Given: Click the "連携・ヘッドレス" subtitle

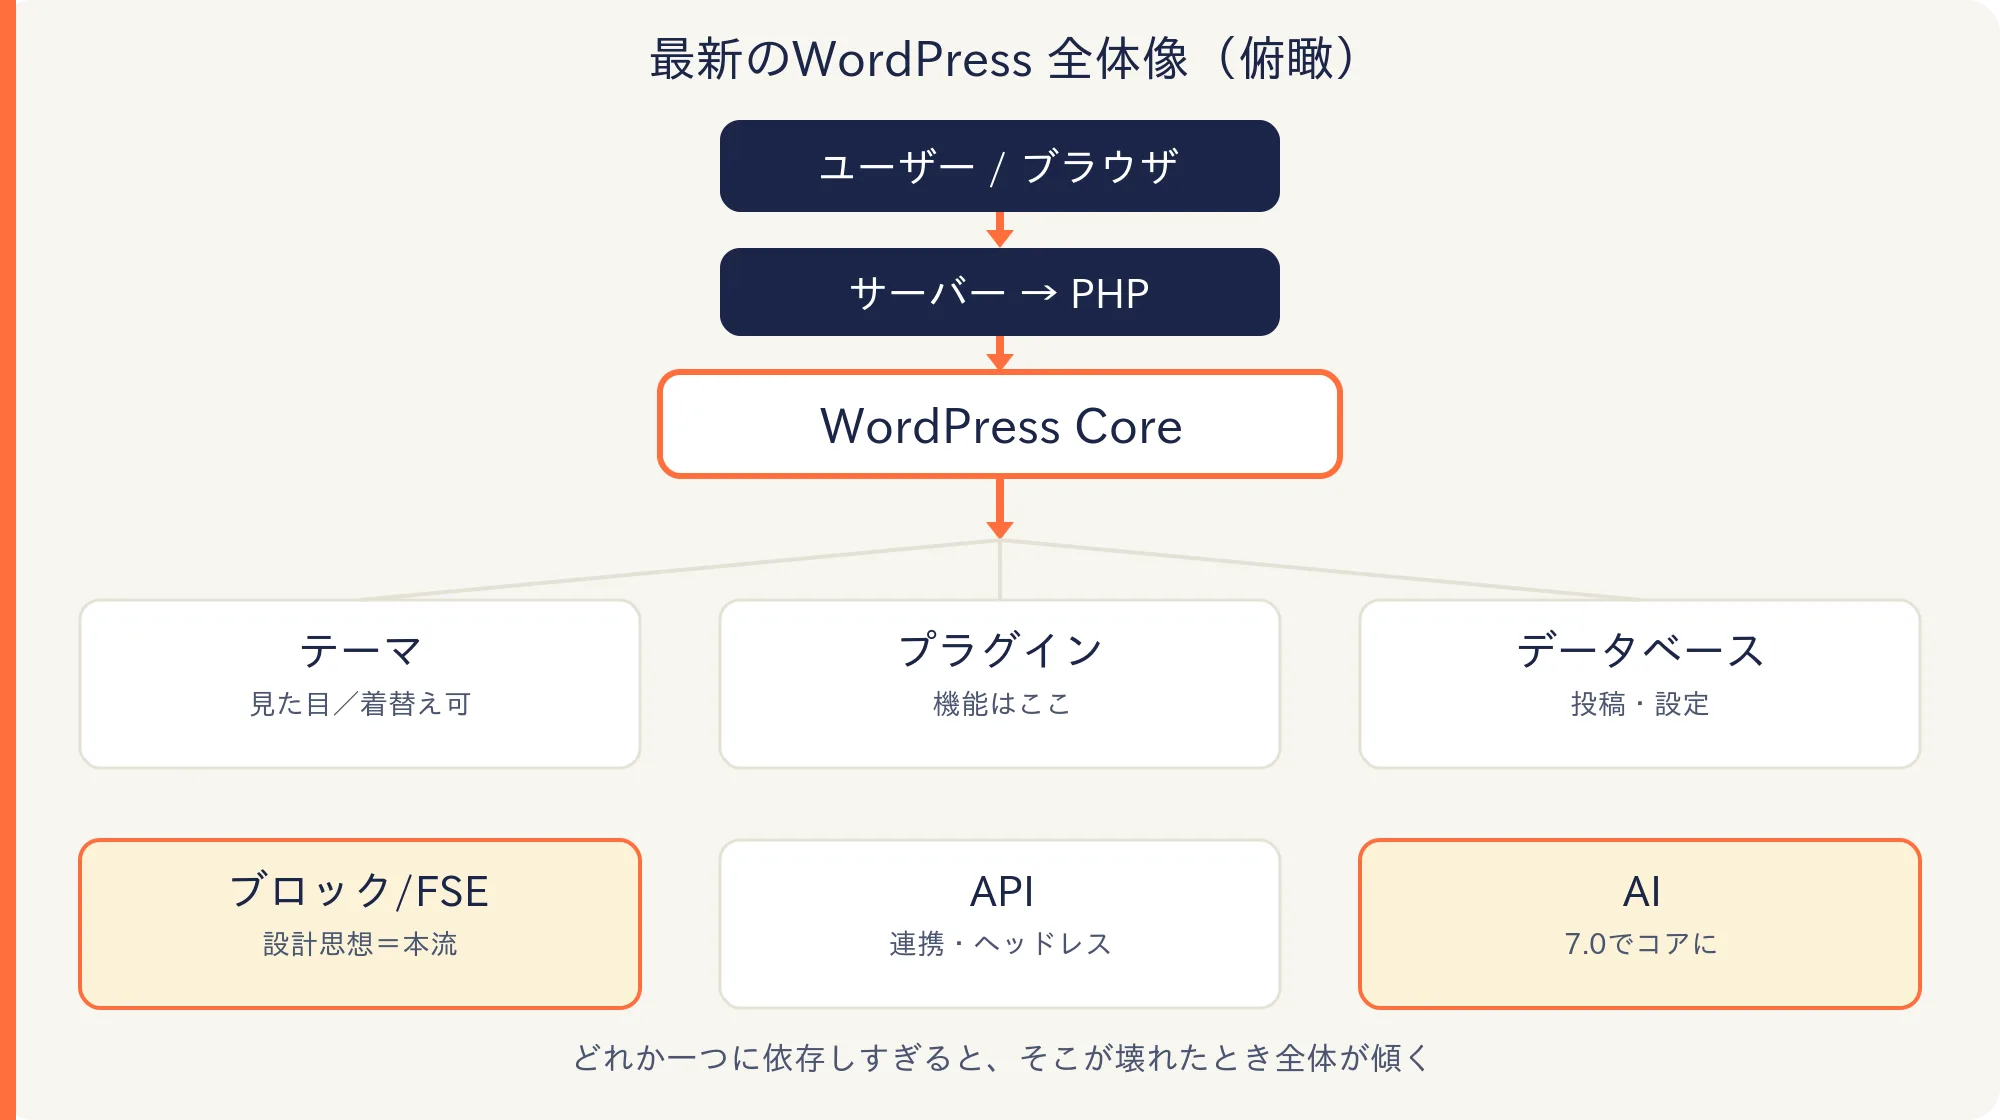Looking at the screenshot, I should coord(1000,944).
